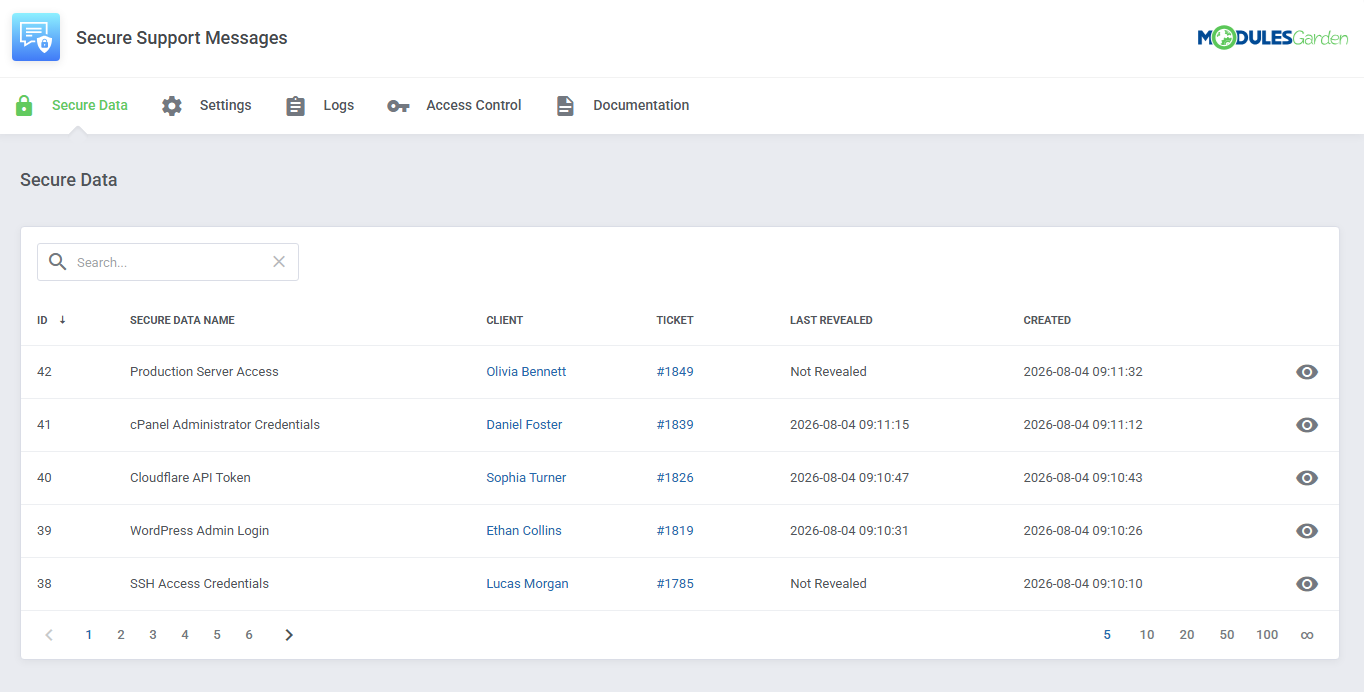Reveal cPanel Administrator Credentials with eye icon
1364x692 pixels.
[1307, 425]
